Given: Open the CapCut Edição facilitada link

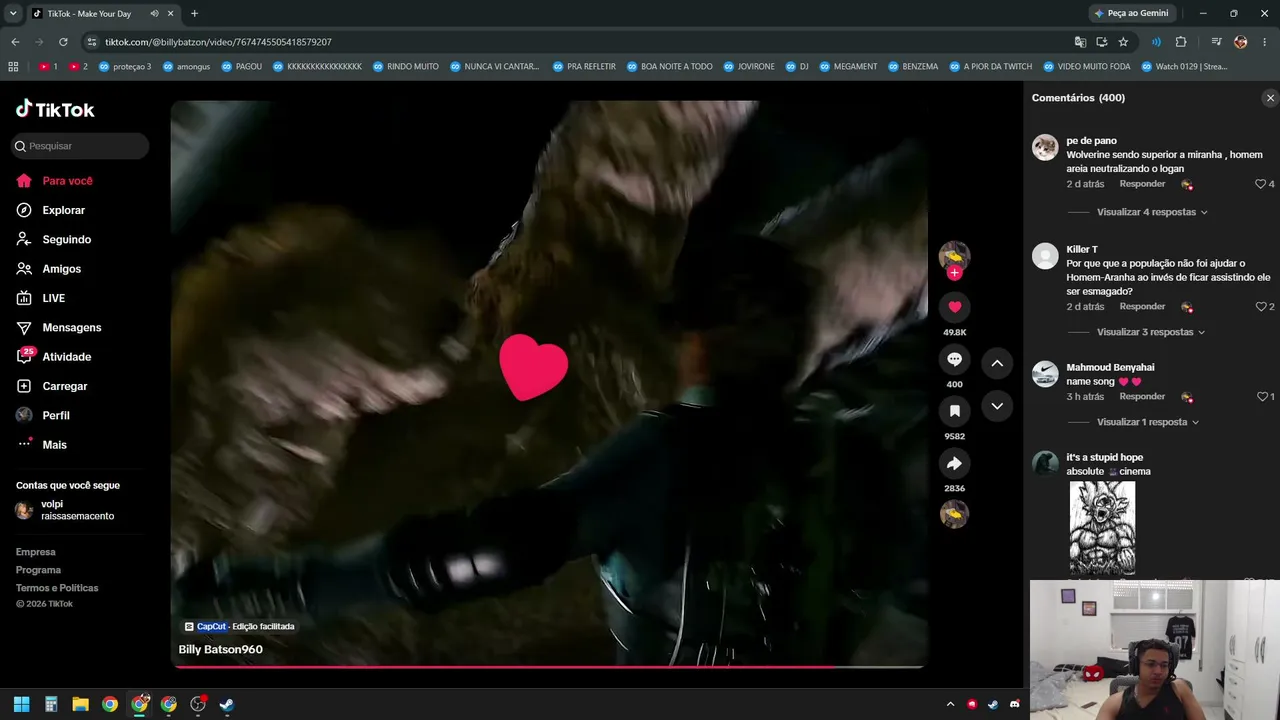Looking at the screenshot, I should (x=240, y=627).
